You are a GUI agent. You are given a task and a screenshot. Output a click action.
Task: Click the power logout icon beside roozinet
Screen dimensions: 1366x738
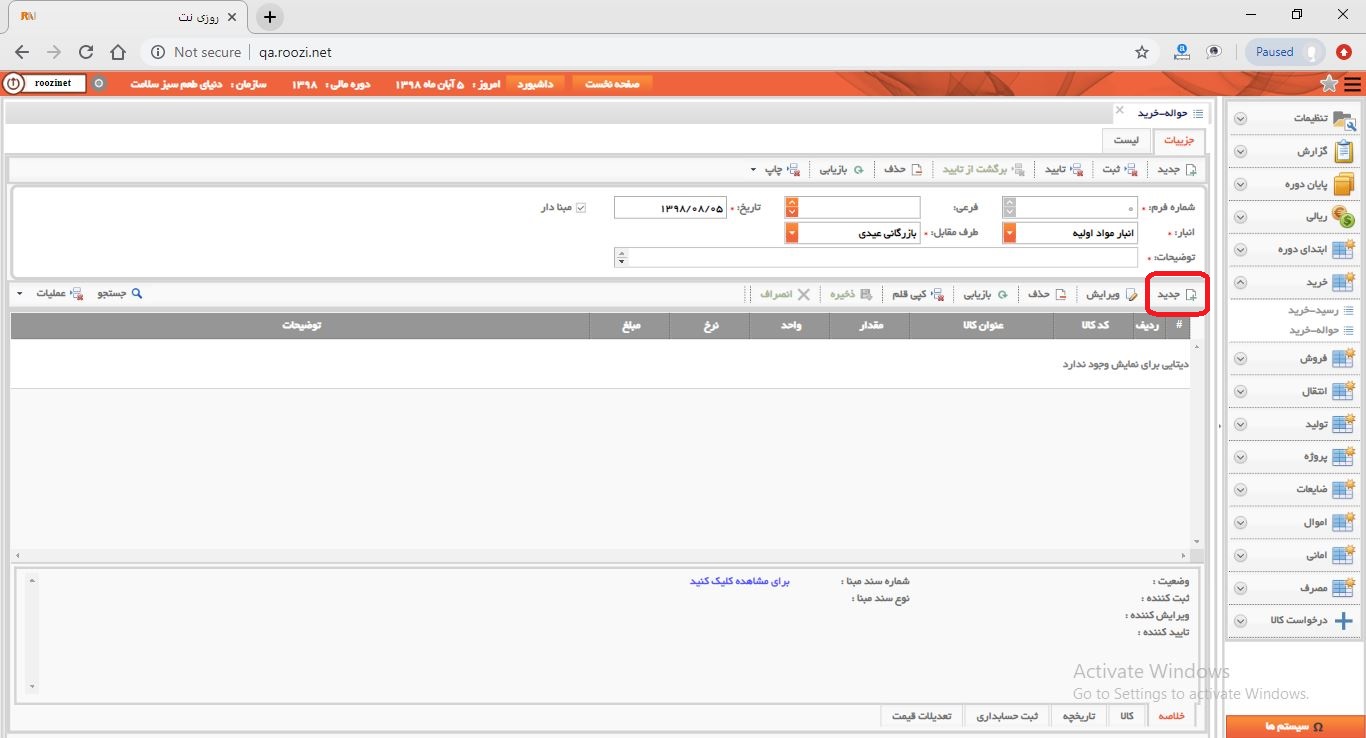(x=13, y=84)
